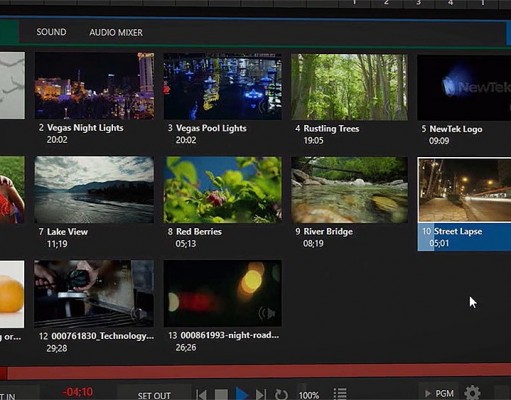Toggle loop playback mode
Screen dimensions: 511x400
[x=281, y=395]
